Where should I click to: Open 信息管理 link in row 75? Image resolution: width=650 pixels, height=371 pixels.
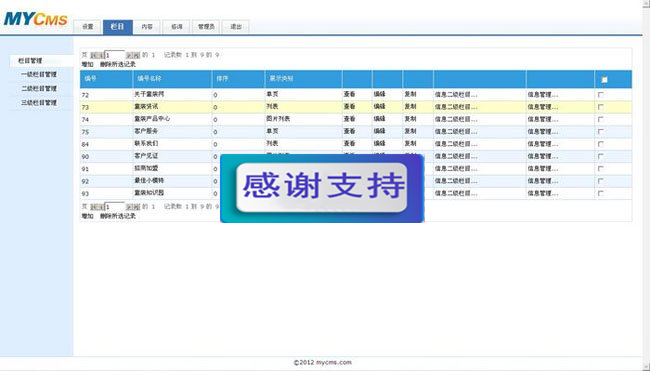543,132
